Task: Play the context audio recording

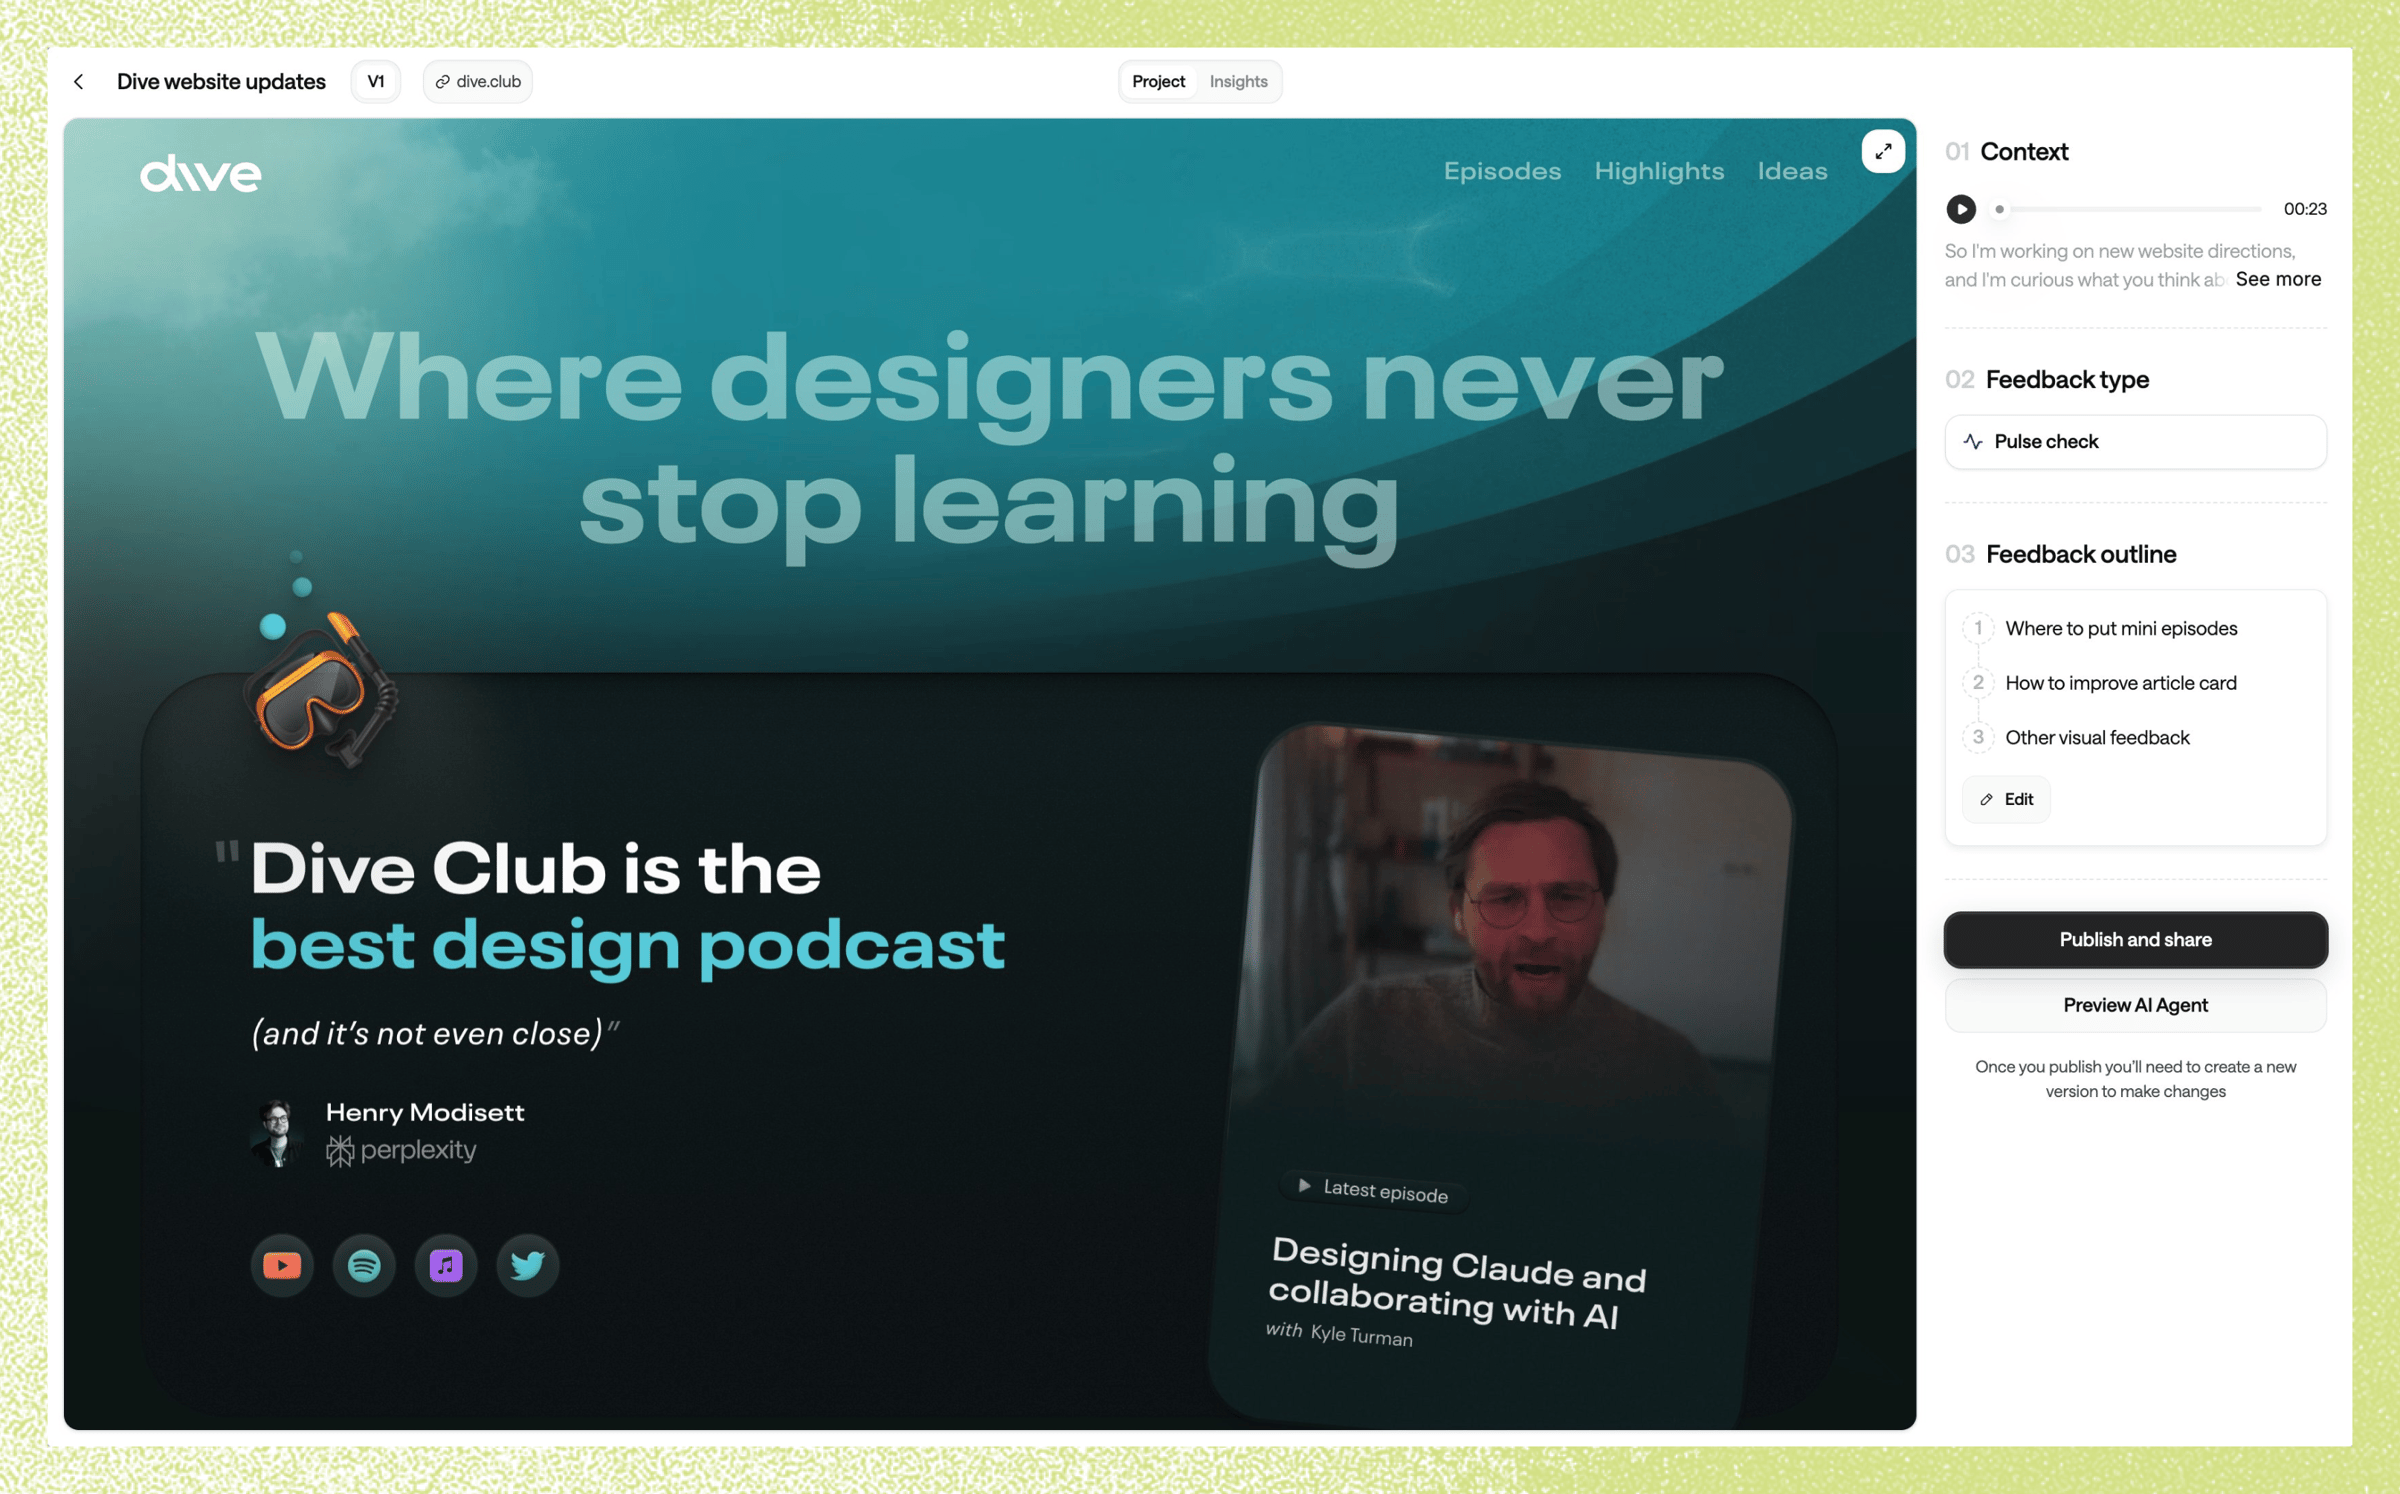Action: [x=1960, y=209]
